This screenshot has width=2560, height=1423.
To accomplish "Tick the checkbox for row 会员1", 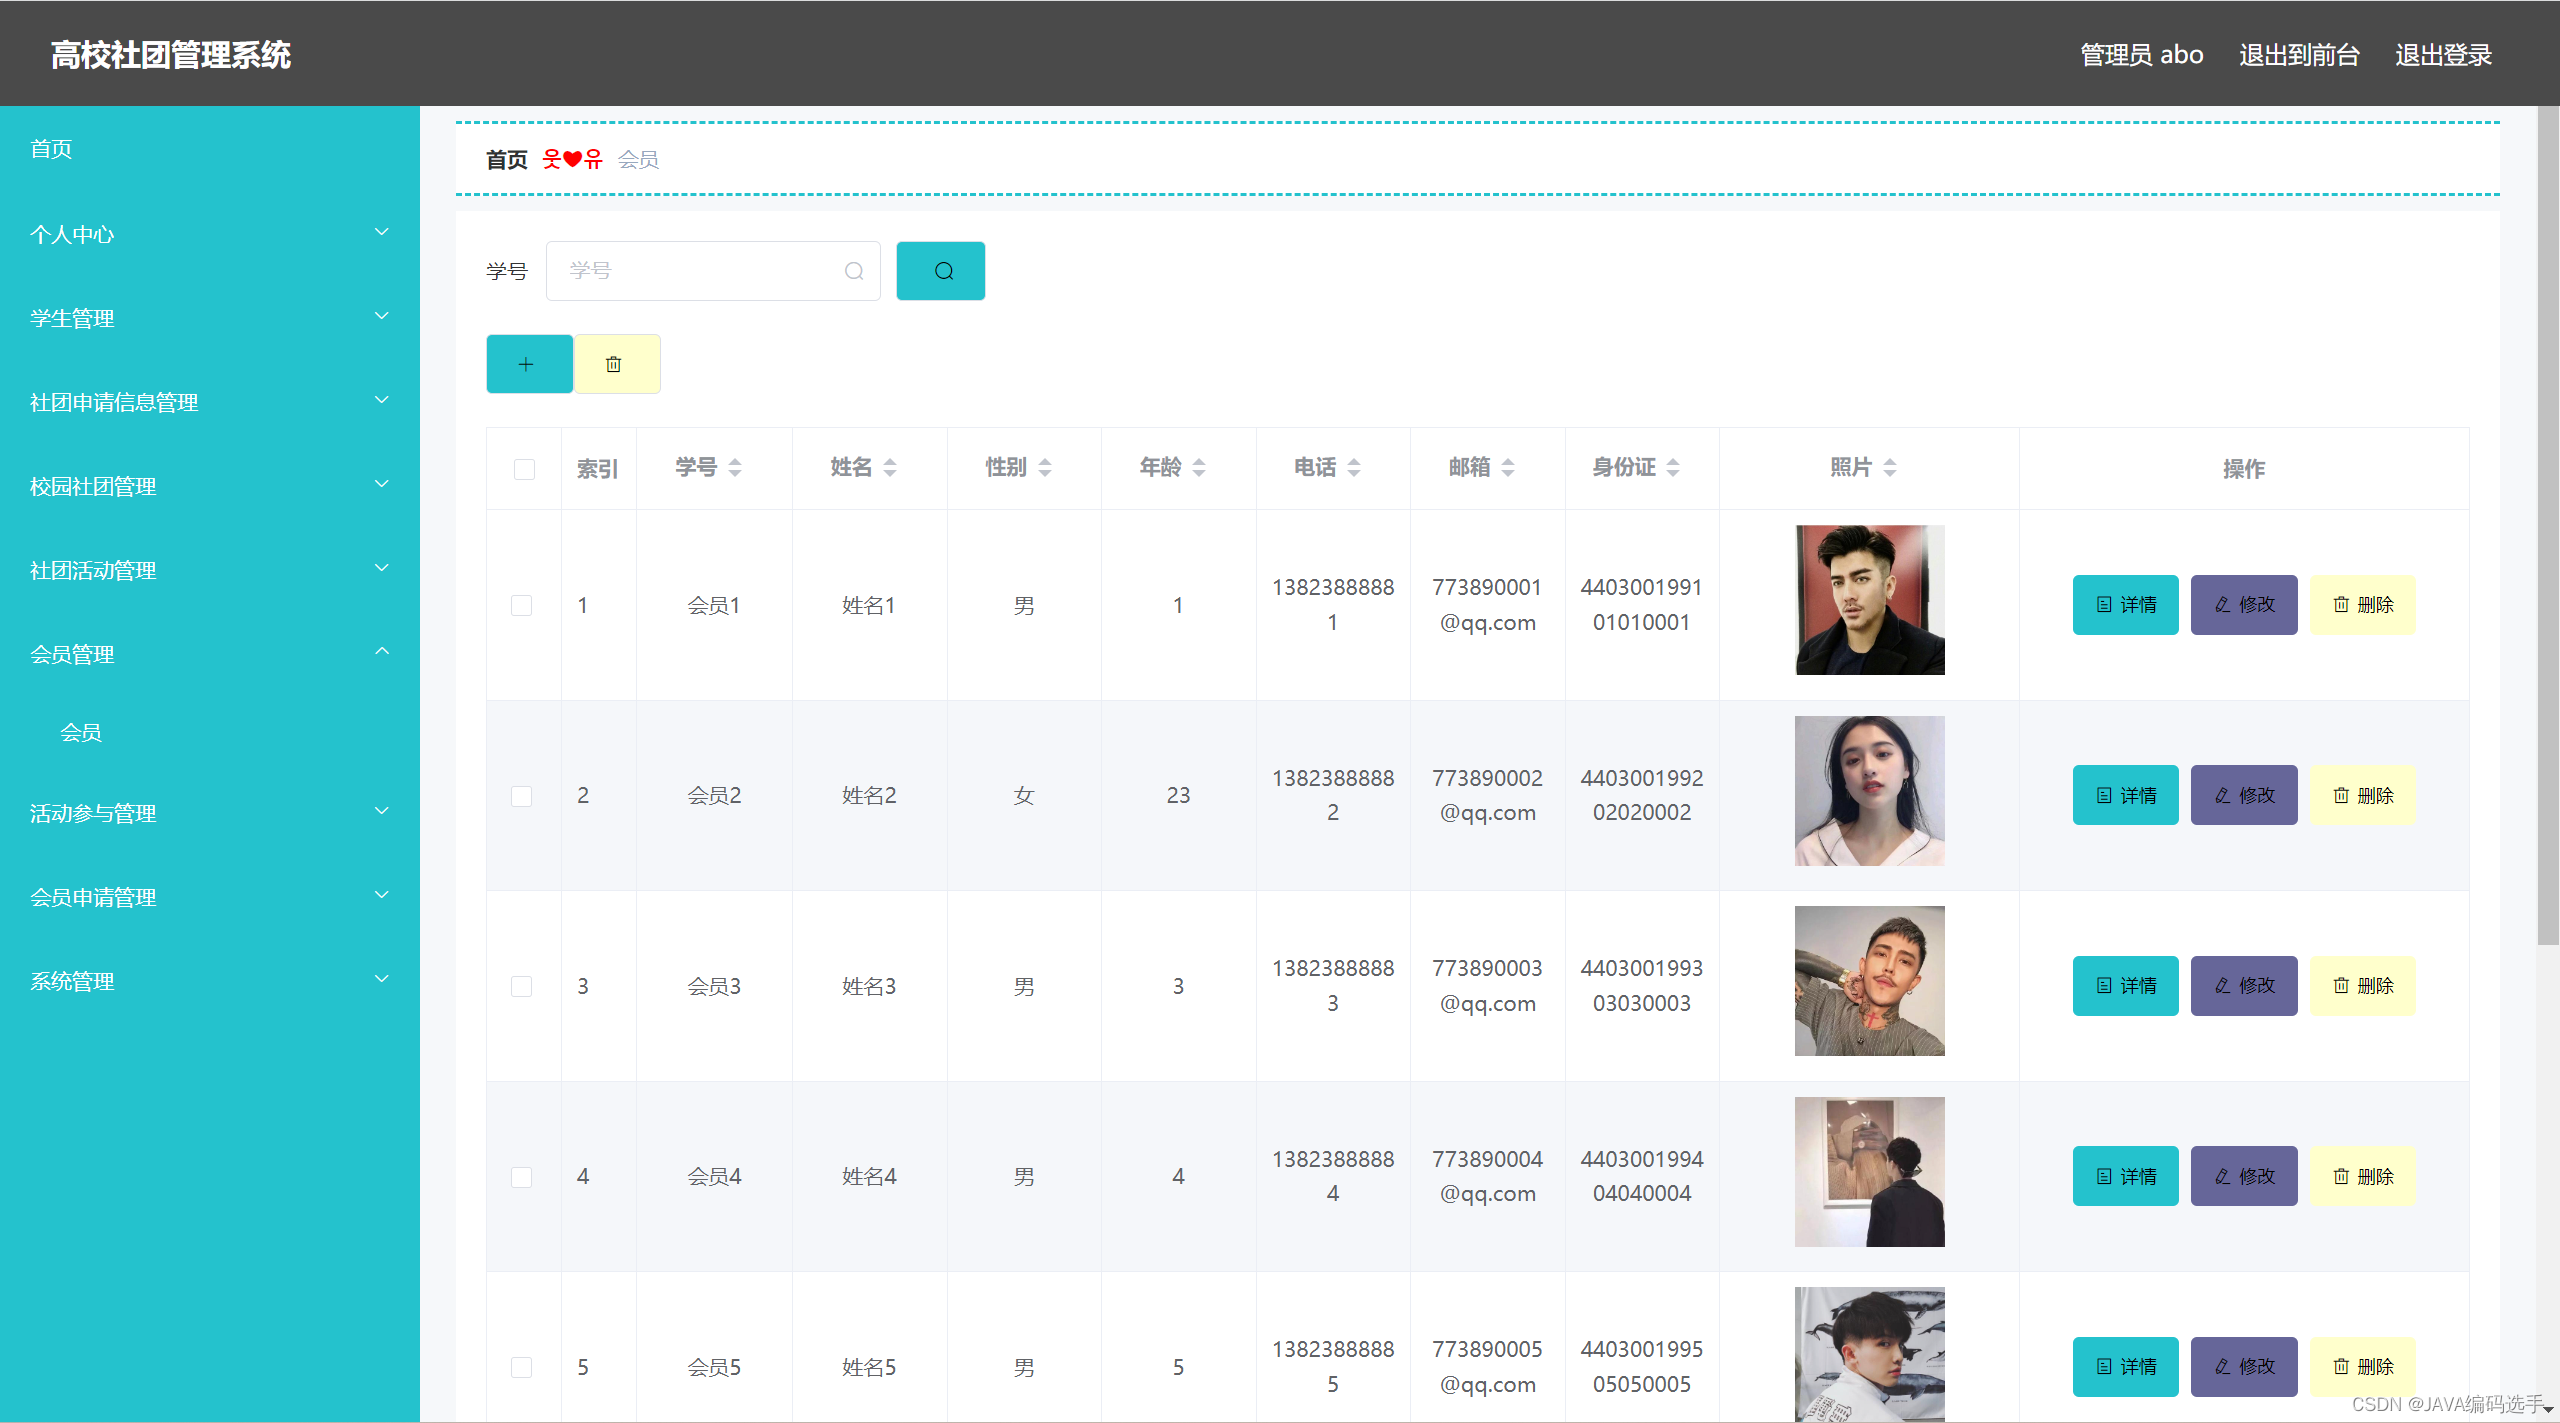I will pyautogui.click(x=522, y=605).
